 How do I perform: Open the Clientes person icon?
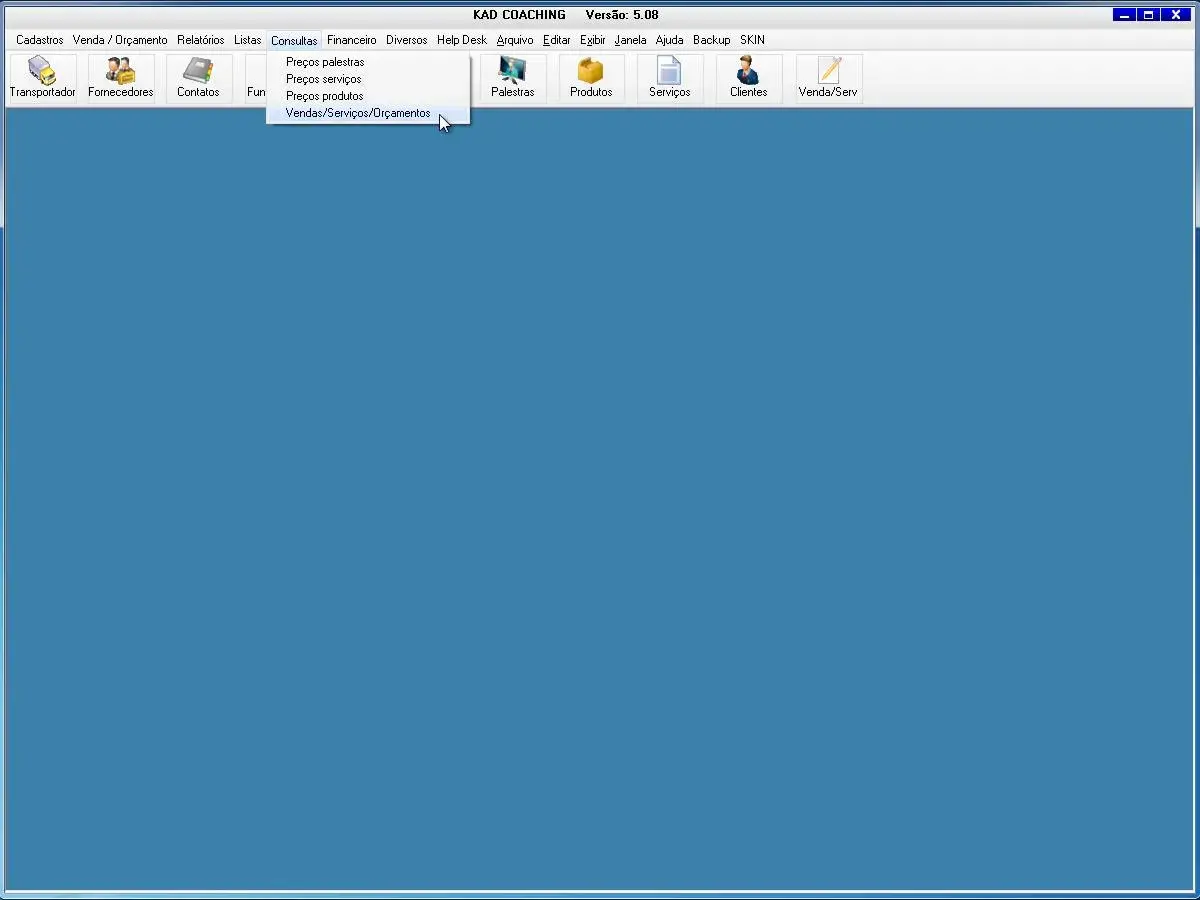(748, 78)
